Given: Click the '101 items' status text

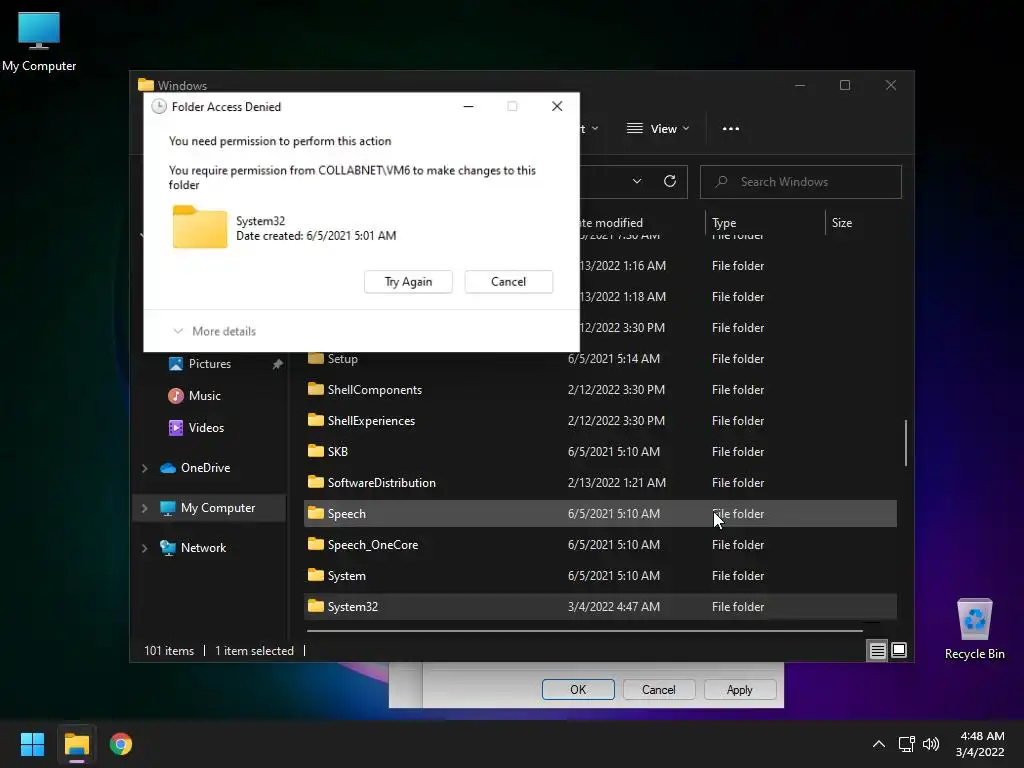Looking at the screenshot, I should coord(169,650).
